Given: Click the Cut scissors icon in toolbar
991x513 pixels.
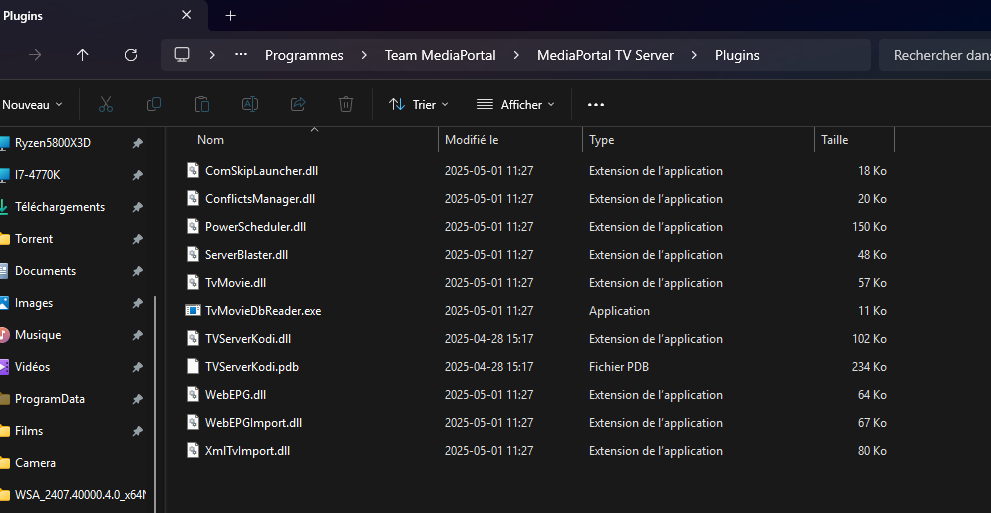Looking at the screenshot, I should pyautogui.click(x=106, y=104).
